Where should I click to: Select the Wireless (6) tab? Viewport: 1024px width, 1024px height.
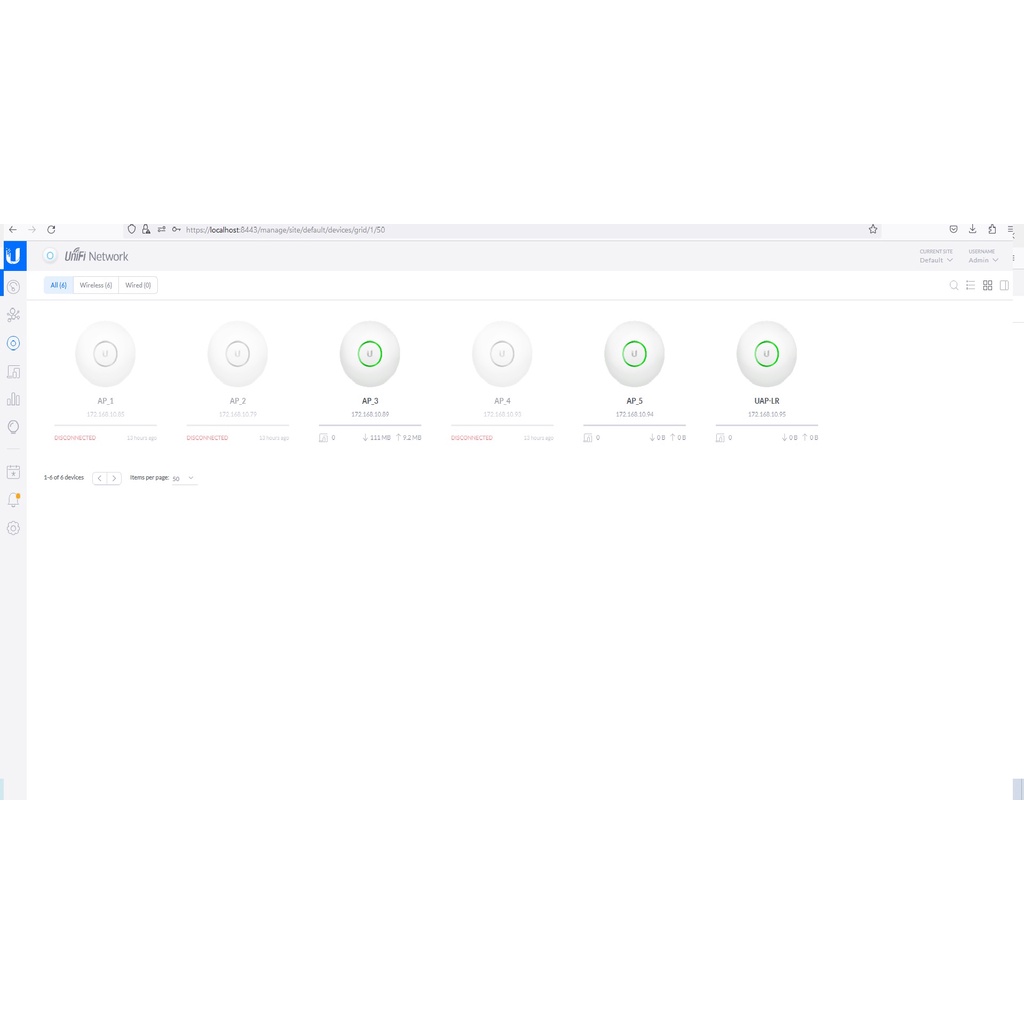pos(96,285)
